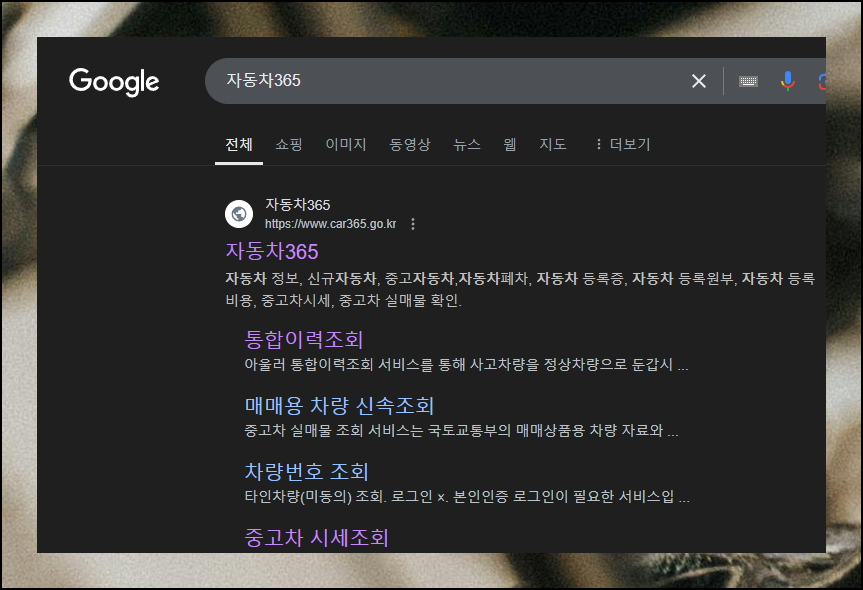Image resolution: width=863 pixels, height=590 pixels.
Task: Open the three-dot menu beside car365 URL
Action: point(413,224)
